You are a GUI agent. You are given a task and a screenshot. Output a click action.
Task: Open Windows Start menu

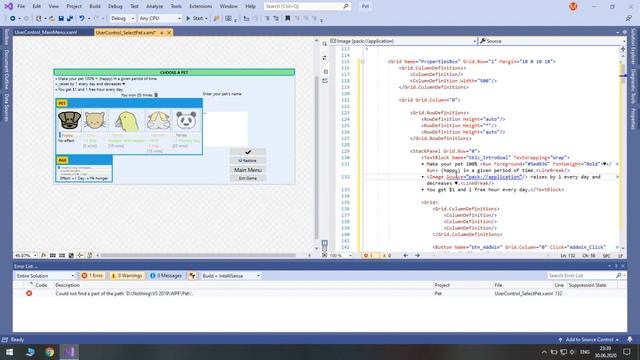click(x=9, y=352)
